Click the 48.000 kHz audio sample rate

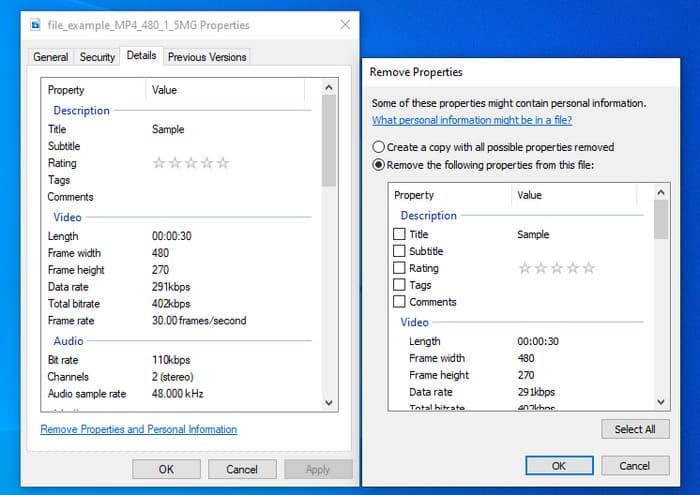[x=177, y=394]
